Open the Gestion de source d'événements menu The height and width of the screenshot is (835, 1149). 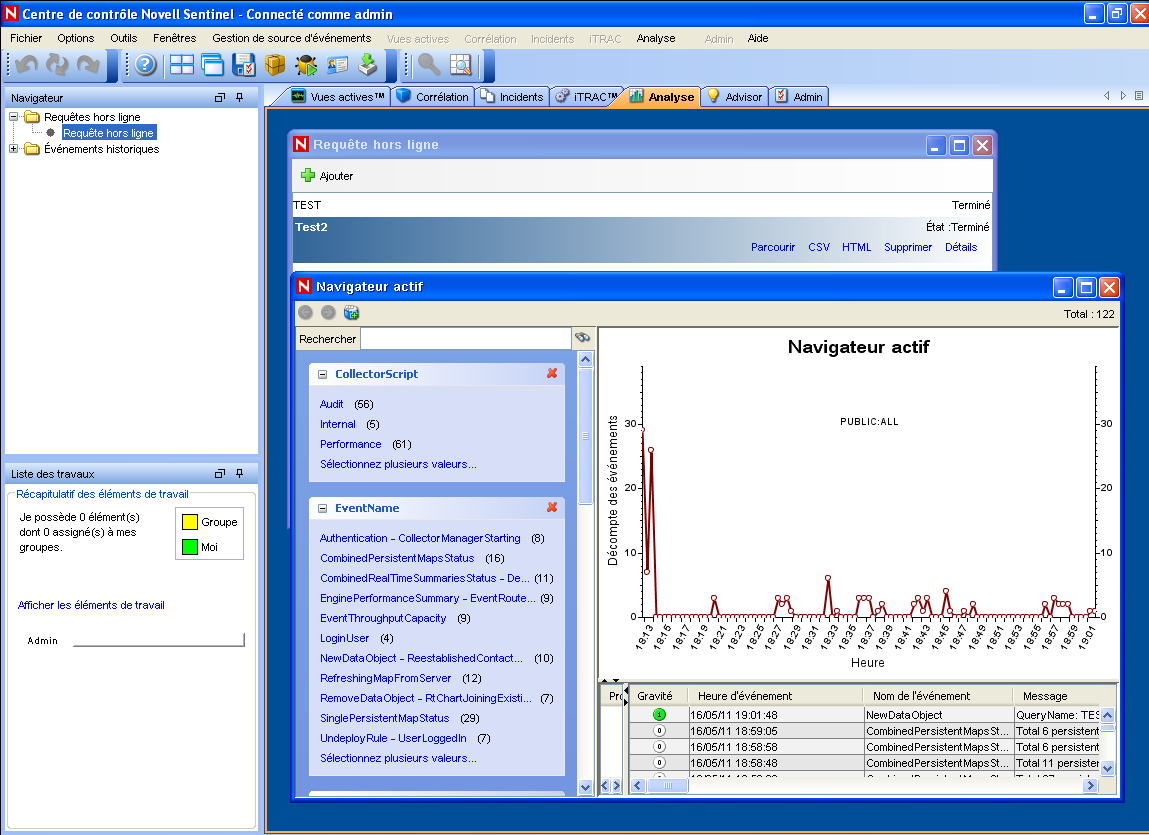tap(291, 38)
